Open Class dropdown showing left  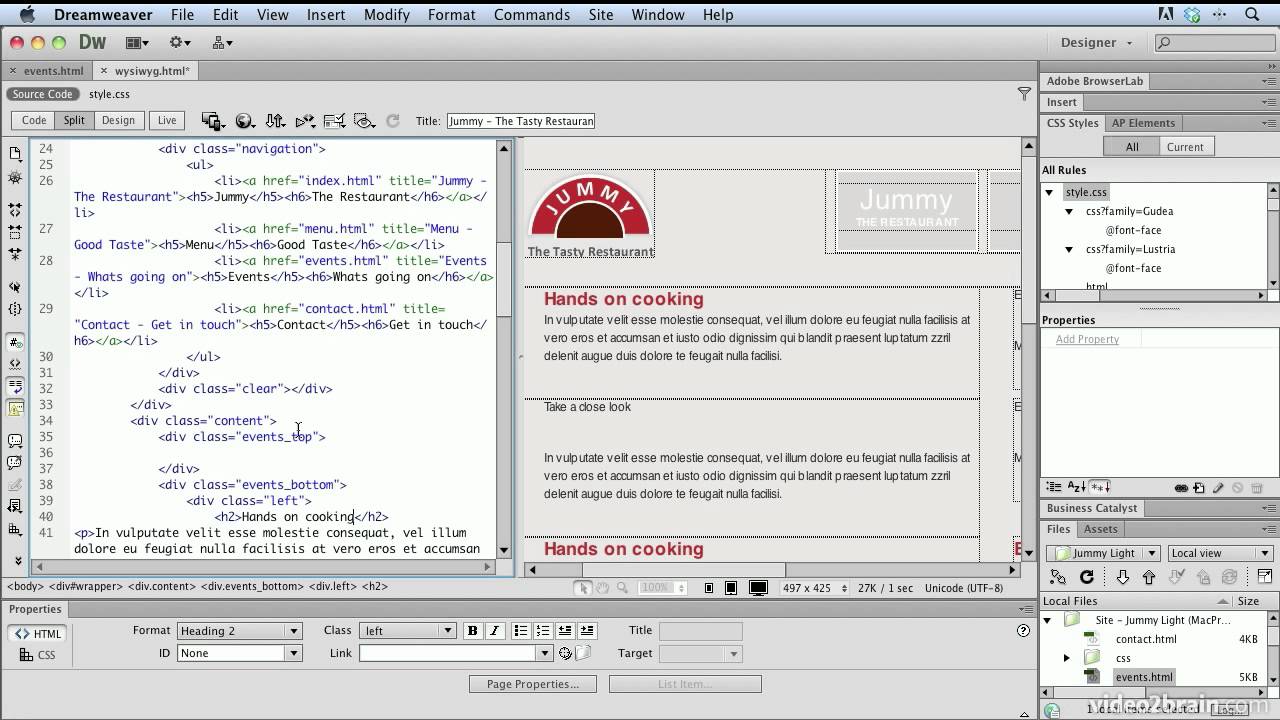tap(408, 631)
